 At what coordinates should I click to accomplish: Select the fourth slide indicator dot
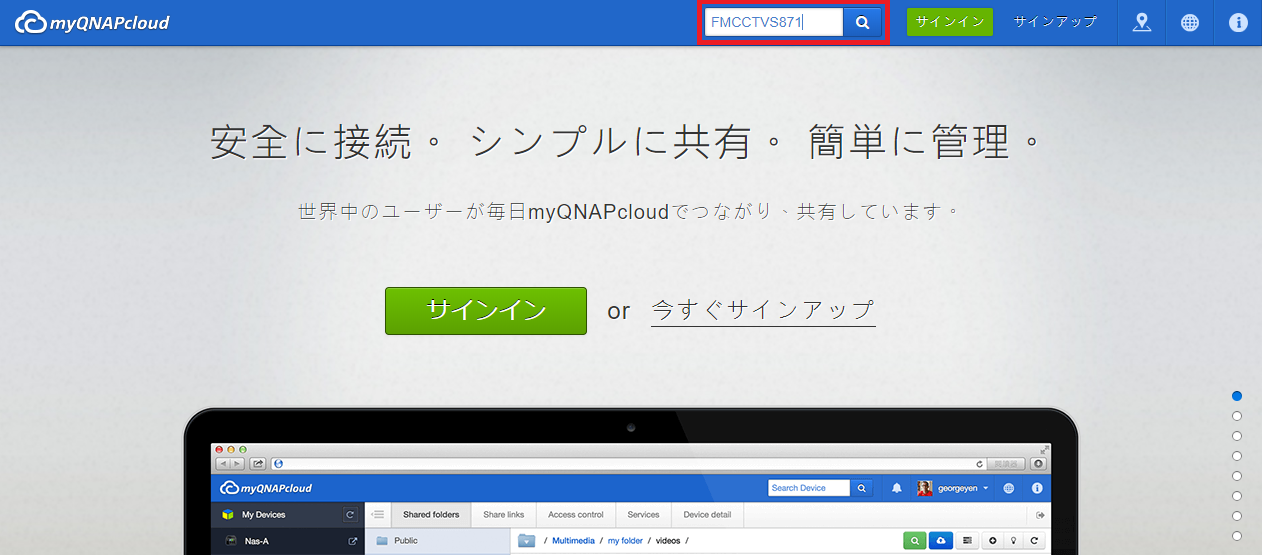point(1237,456)
